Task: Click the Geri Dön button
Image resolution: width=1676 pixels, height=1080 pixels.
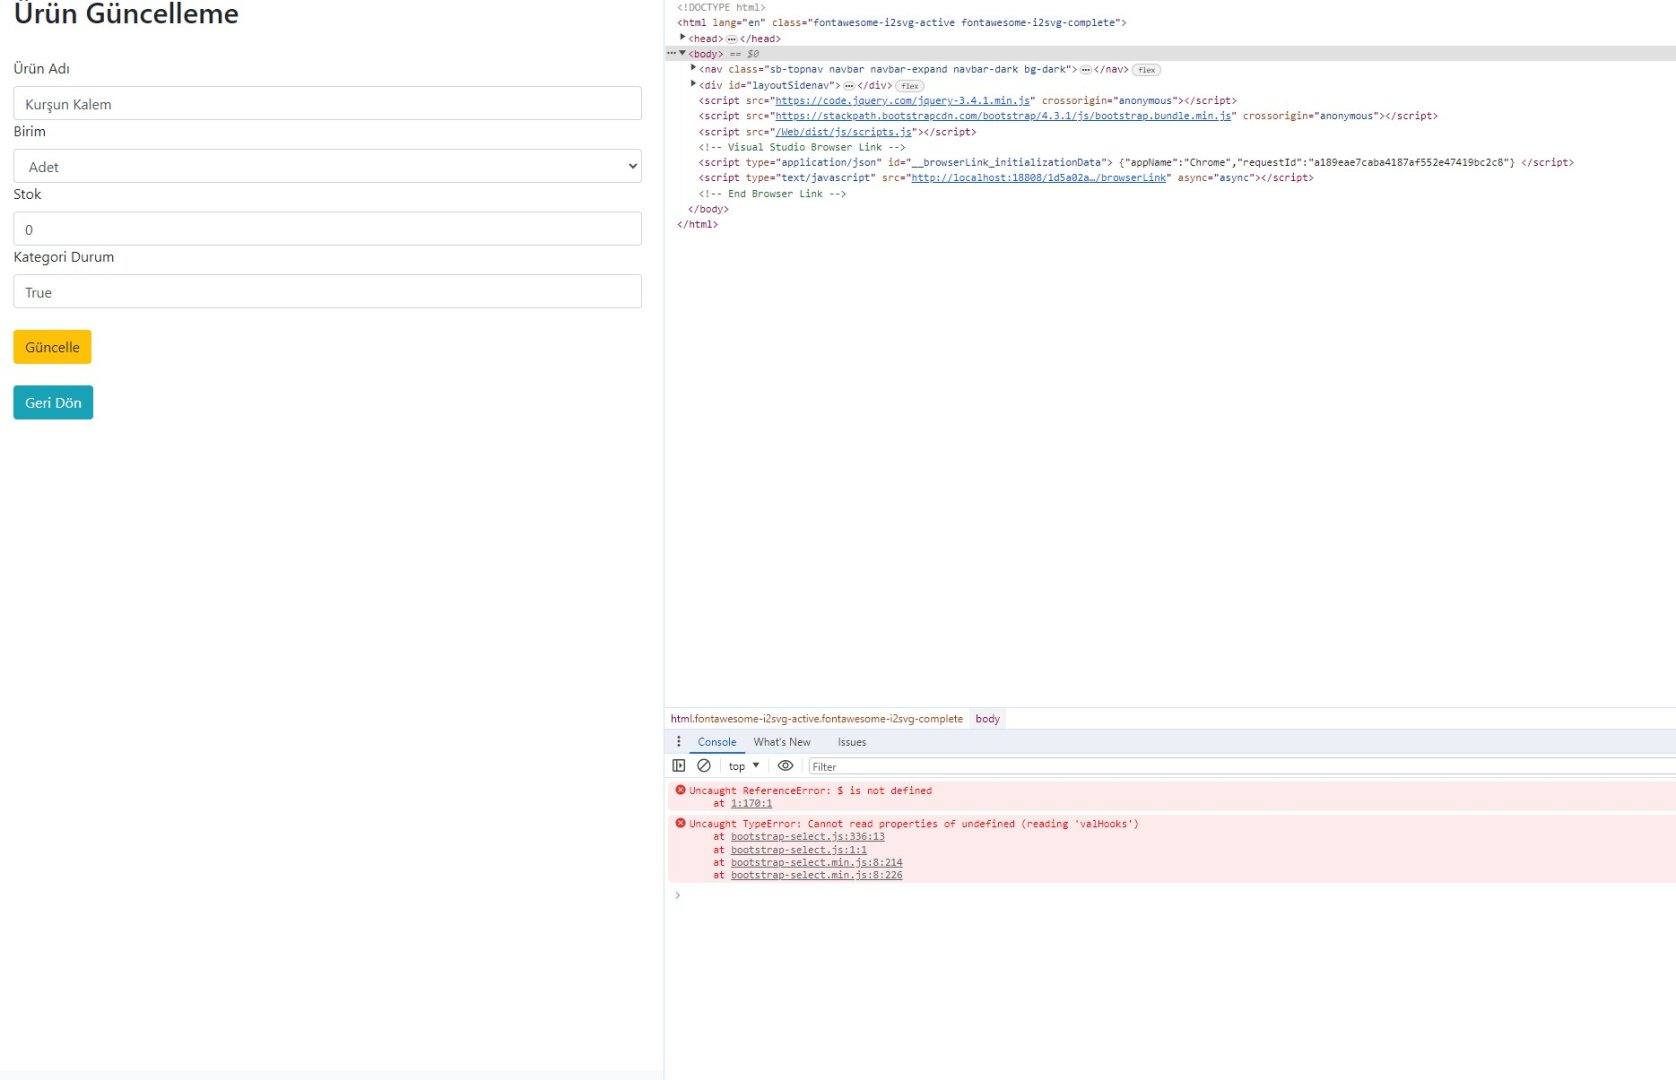Action: coord(53,402)
